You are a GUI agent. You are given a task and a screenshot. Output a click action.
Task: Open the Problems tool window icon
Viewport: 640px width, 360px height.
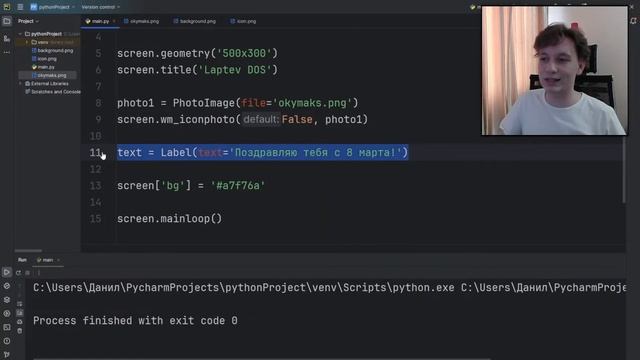coord(7,341)
